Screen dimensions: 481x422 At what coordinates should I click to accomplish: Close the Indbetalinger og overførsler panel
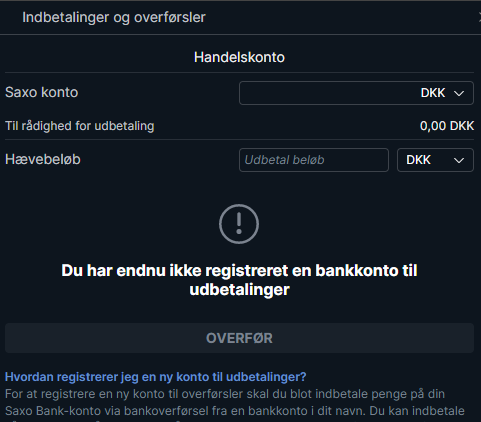pyautogui.click(x=479, y=17)
